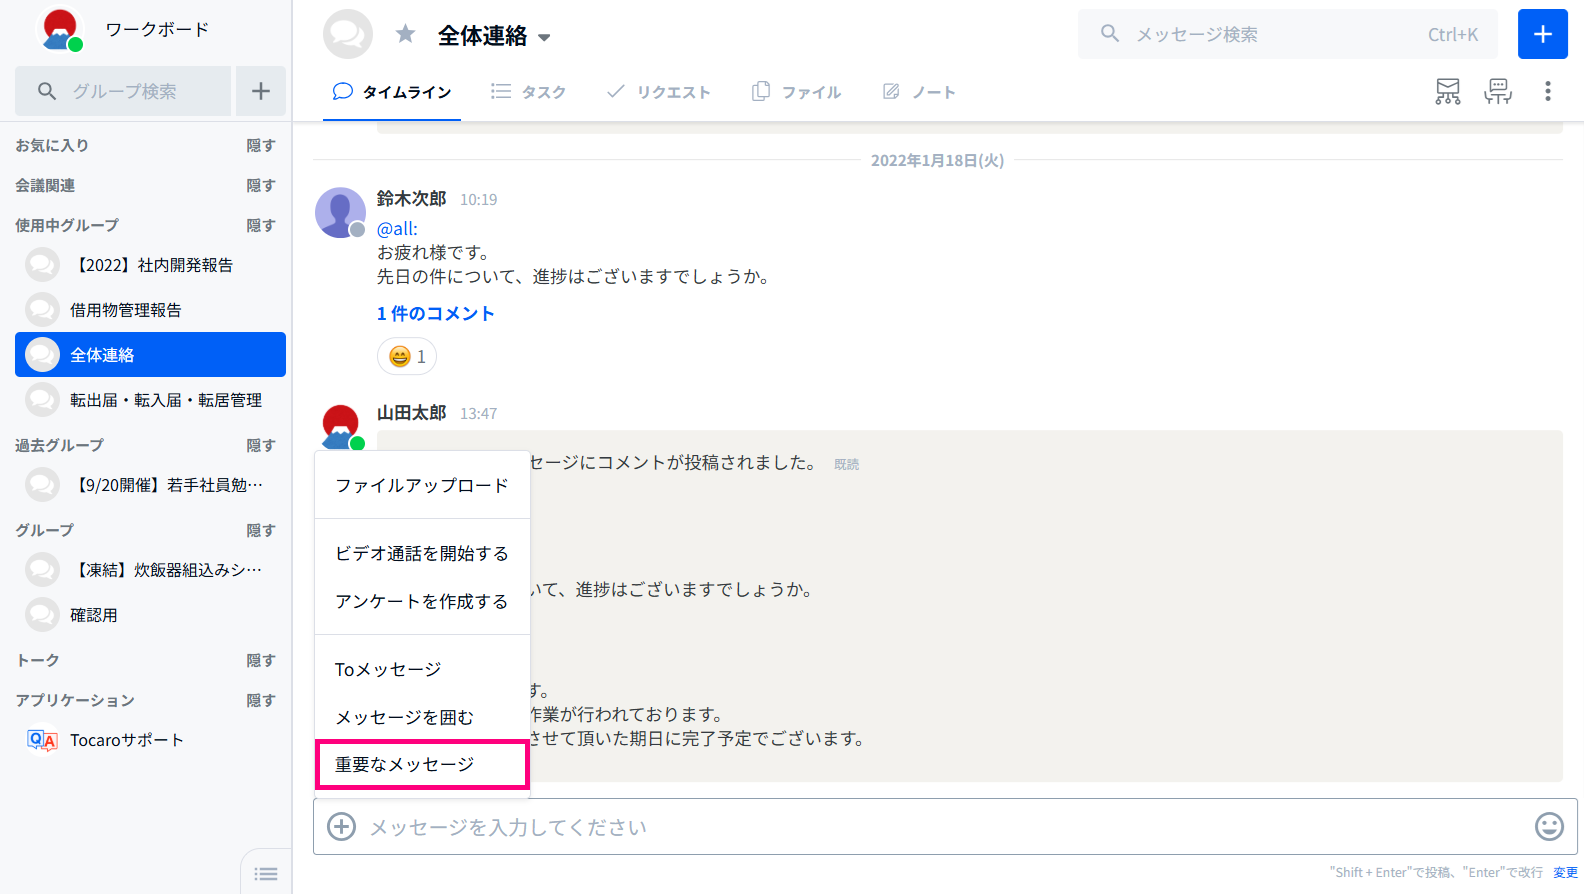Hide the 過去グループ section
This screenshot has height=894, width=1584.
(x=261, y=446)
